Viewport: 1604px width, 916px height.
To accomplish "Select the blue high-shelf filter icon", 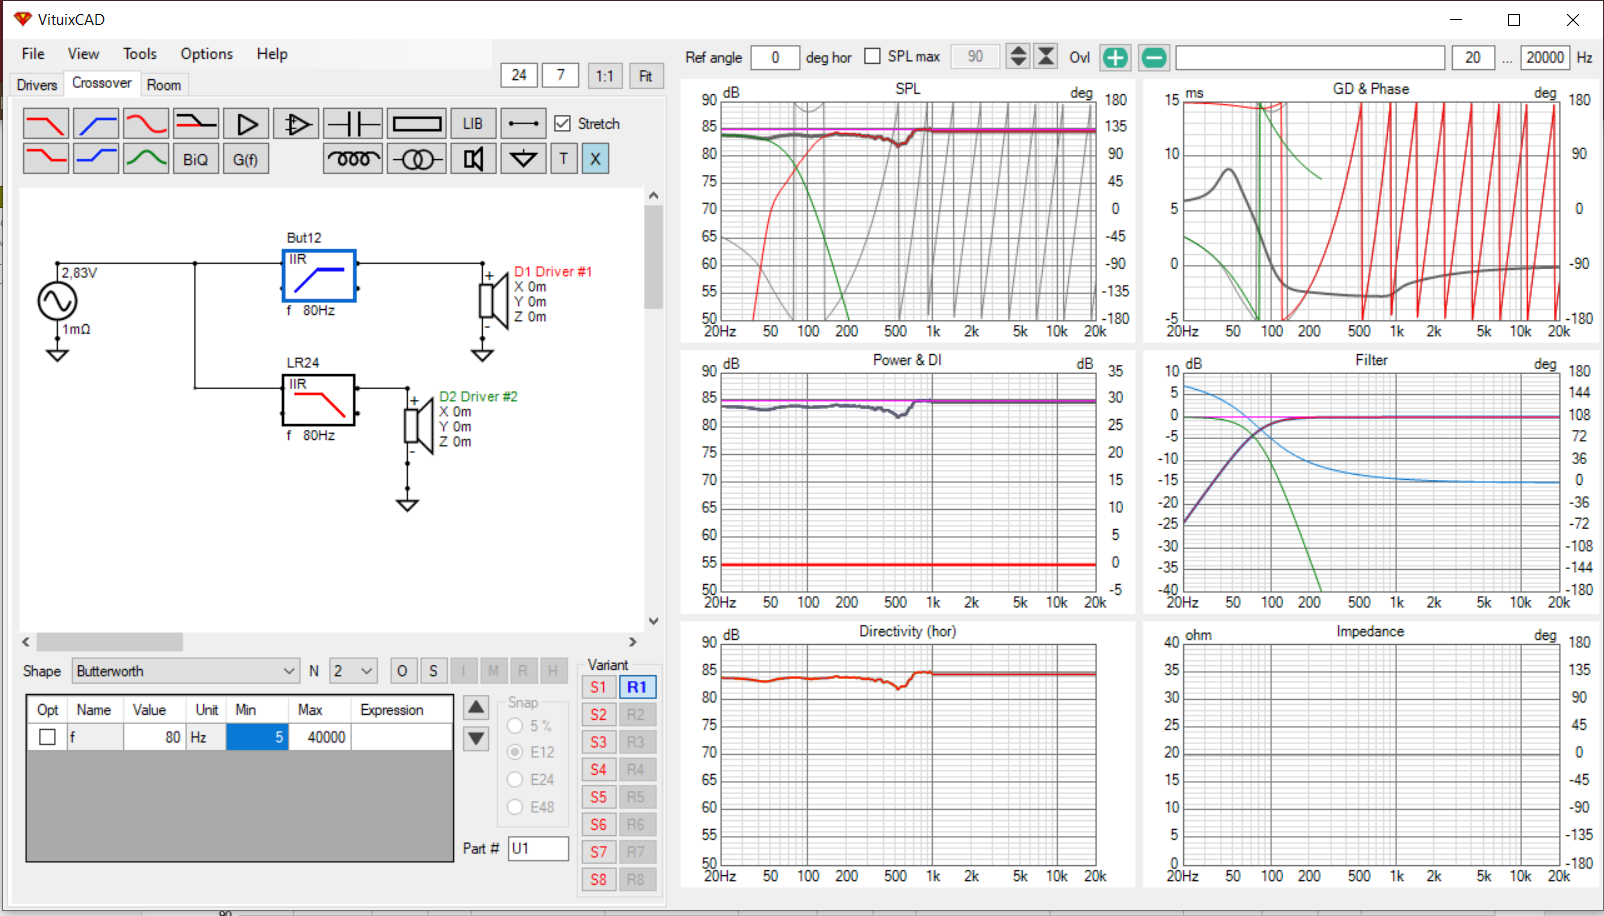I will click(x=96, y=158).
